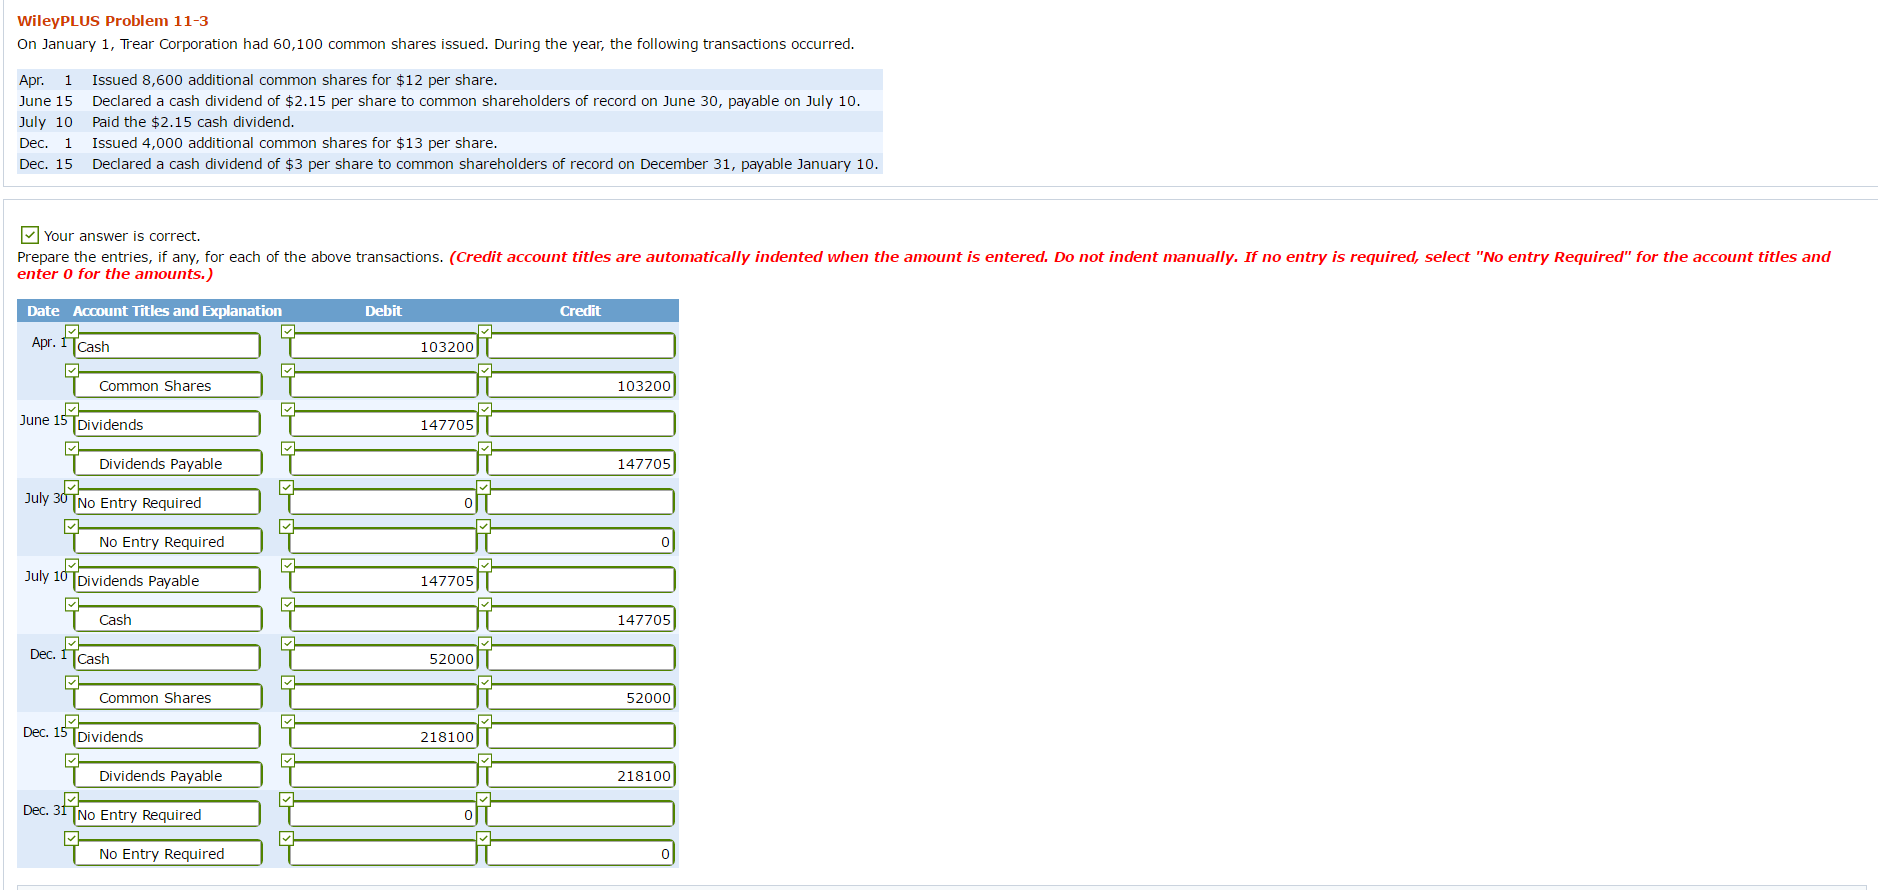Viewport: 1878px width, 890px height.
Task: Open the Dec. 1 Common Shares account selector
Action: pos(167,698)
